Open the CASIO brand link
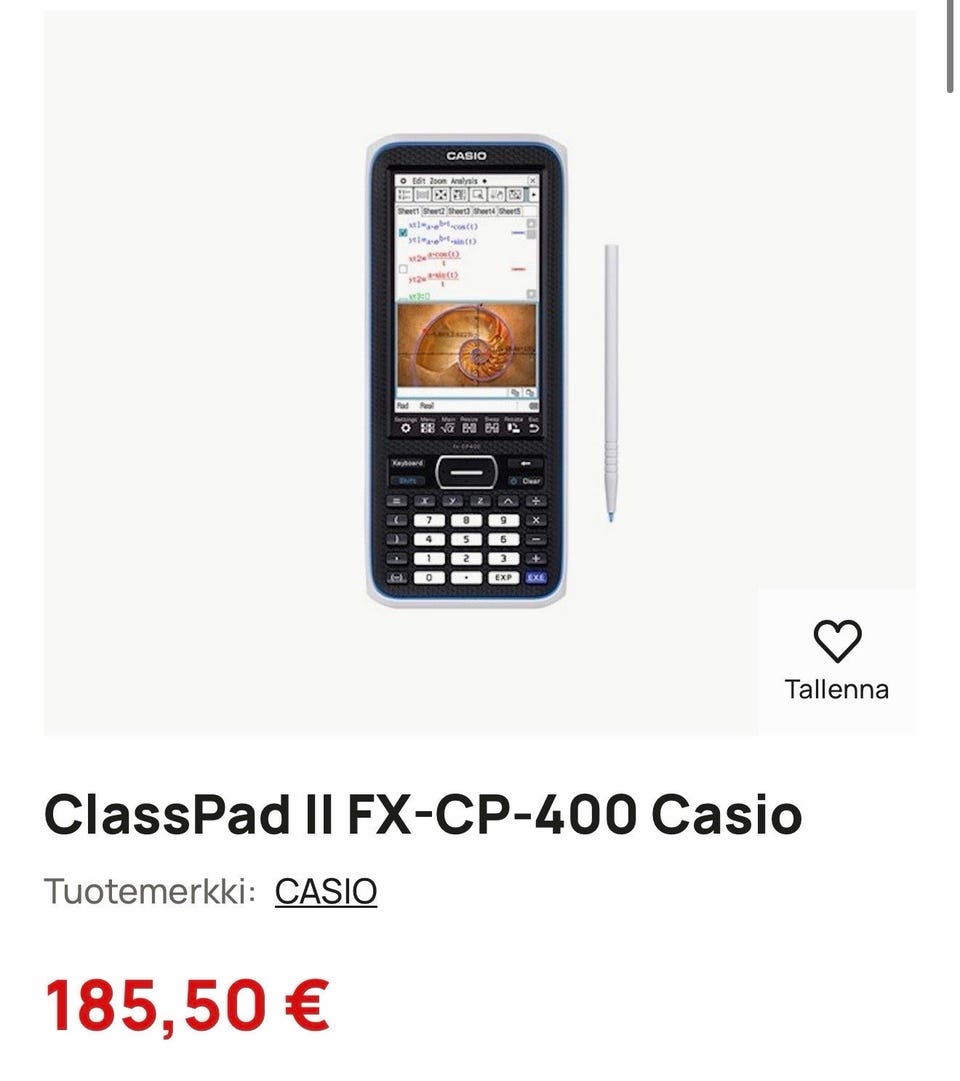Viewport: 960px width, 1081px height. coord(326,891)
